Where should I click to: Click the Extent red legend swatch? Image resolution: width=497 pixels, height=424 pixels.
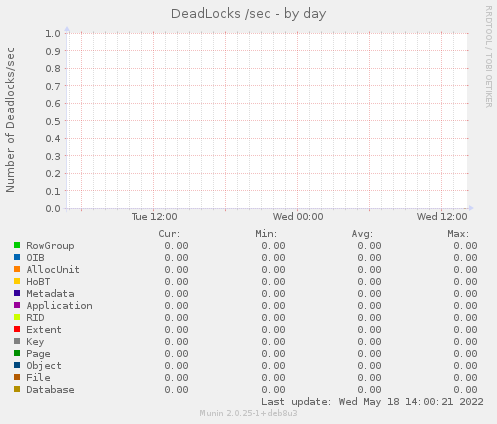pos(17,329)
